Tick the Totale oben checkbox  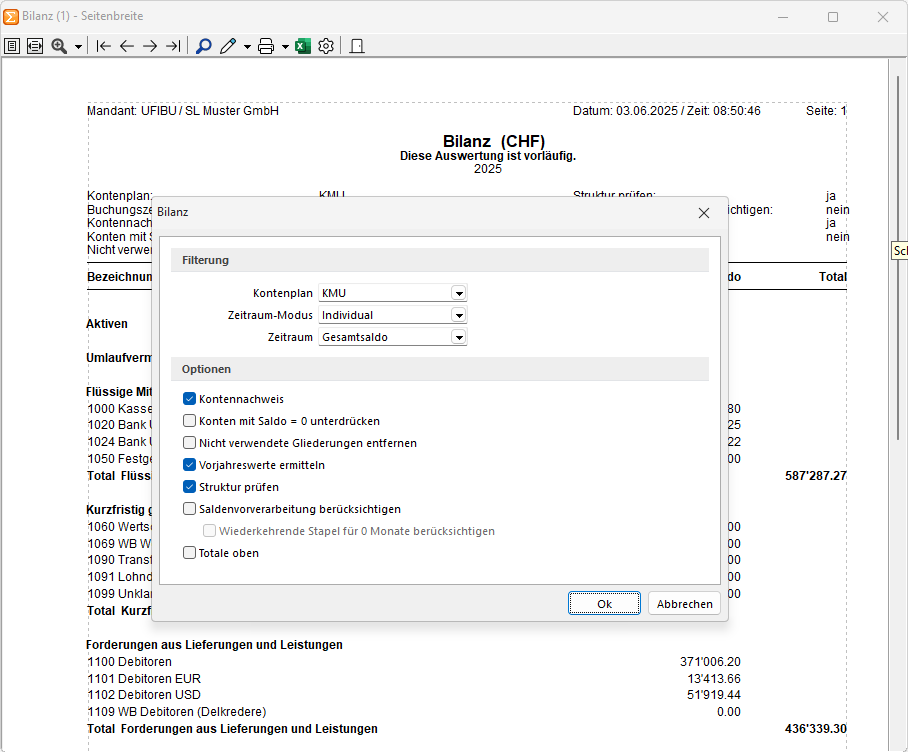point(189,553)
